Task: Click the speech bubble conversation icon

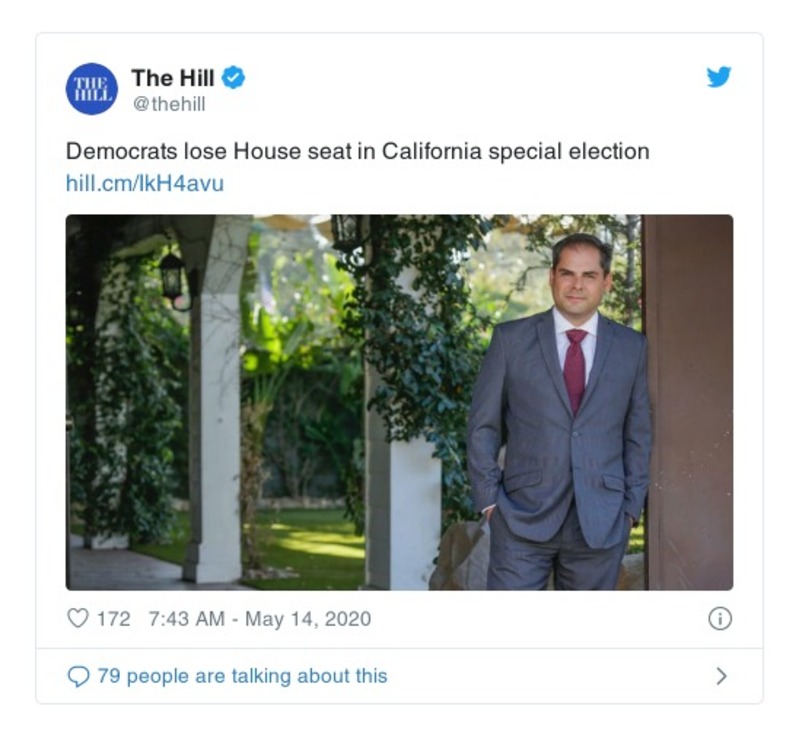Action: click(78, 677)
